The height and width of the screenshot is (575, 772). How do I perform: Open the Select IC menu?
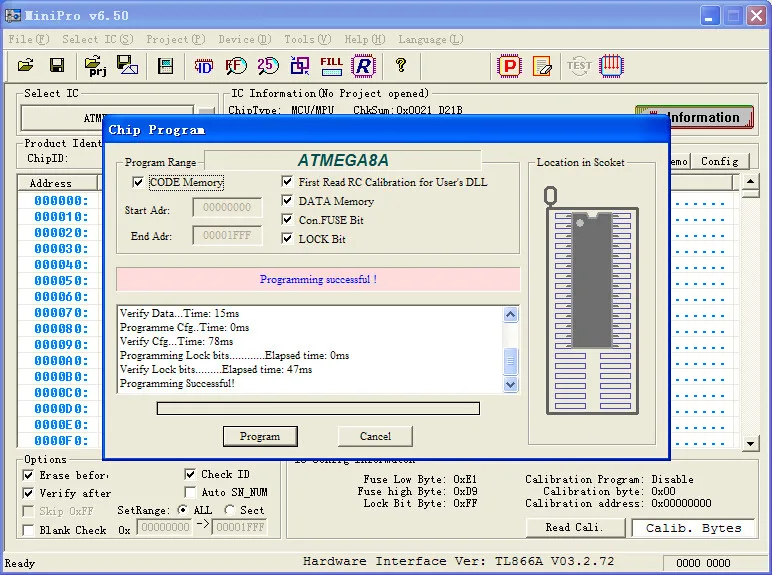click(x=97, y=39)
